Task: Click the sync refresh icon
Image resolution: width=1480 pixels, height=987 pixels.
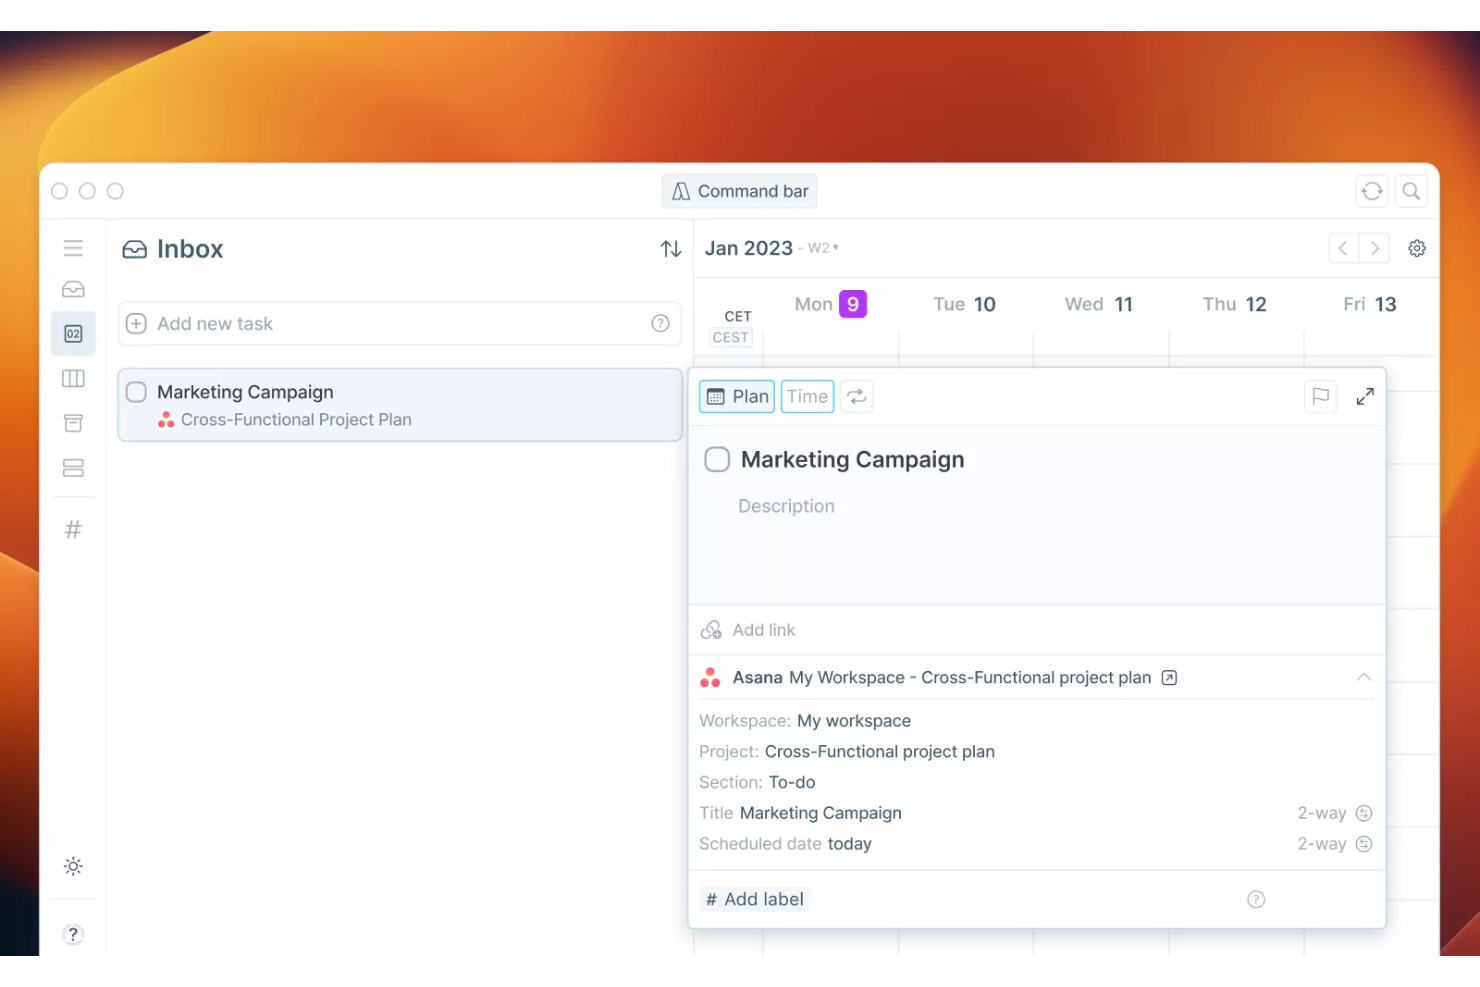Action: [1372, 191]
